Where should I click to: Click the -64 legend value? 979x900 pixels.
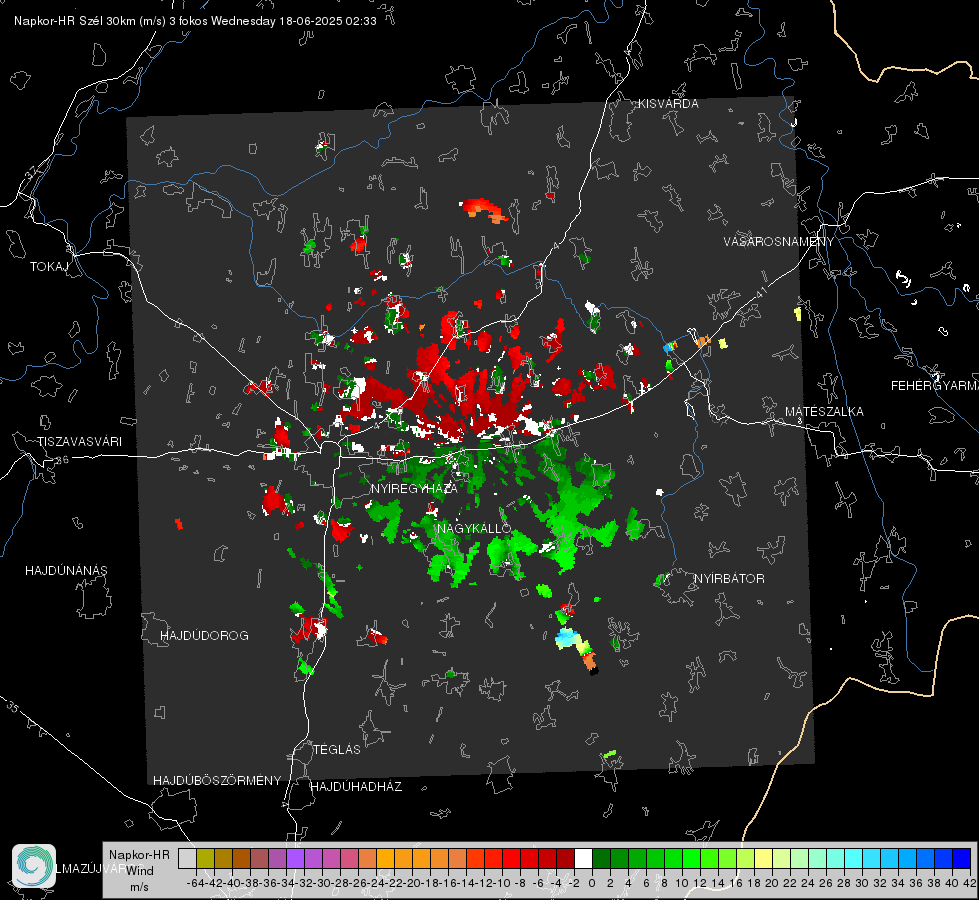[x=195, y=883]
